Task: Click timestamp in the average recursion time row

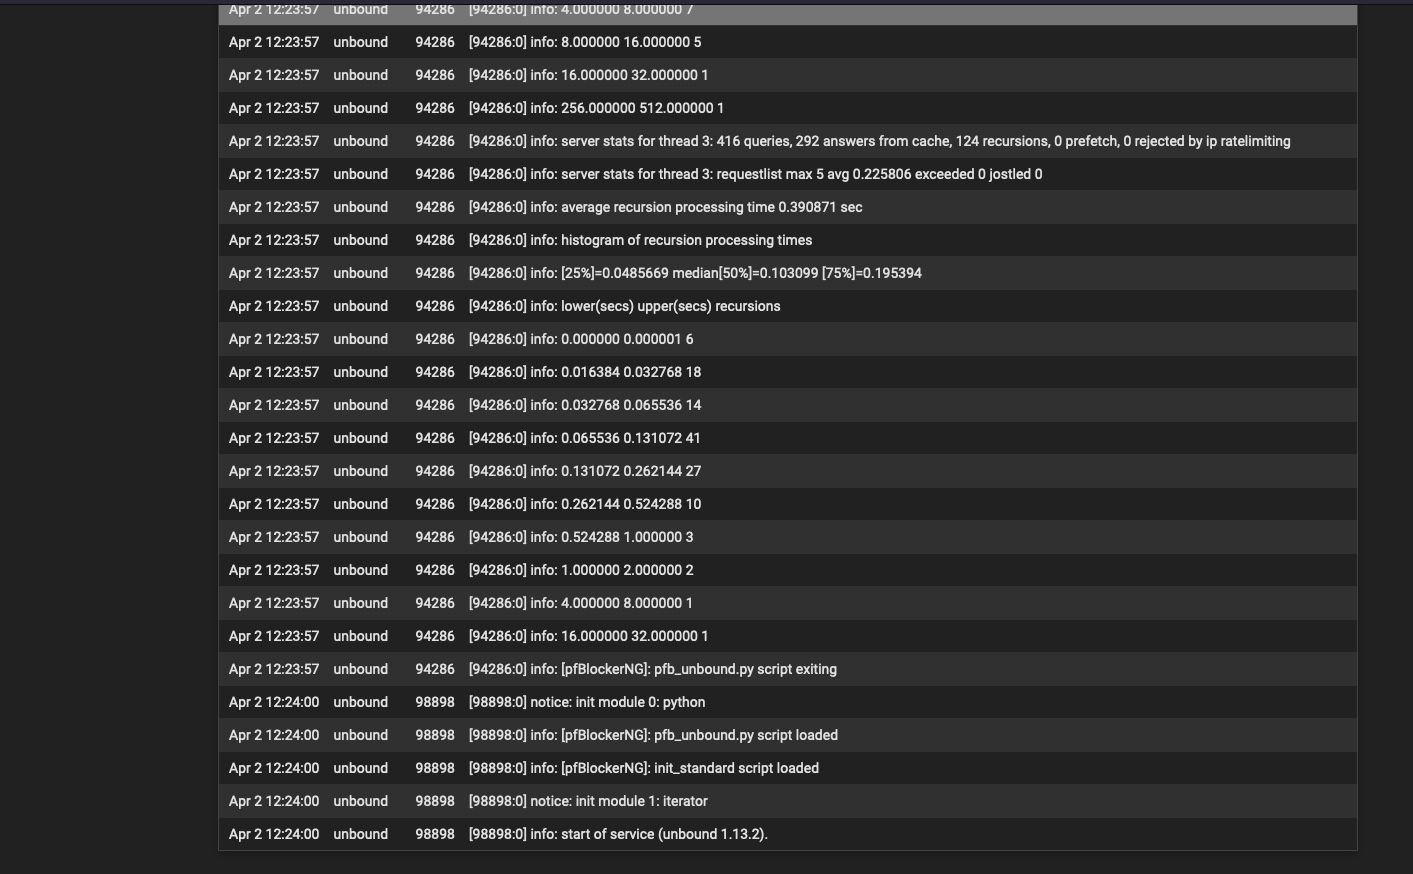Action: [274, 207]
